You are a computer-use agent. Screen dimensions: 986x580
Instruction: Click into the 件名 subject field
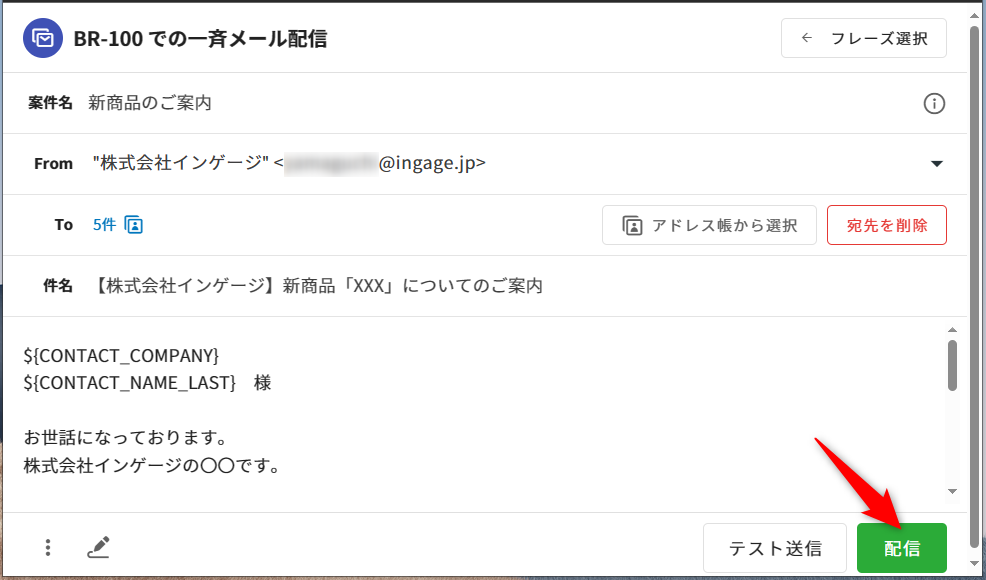click(x=500, y=286)
